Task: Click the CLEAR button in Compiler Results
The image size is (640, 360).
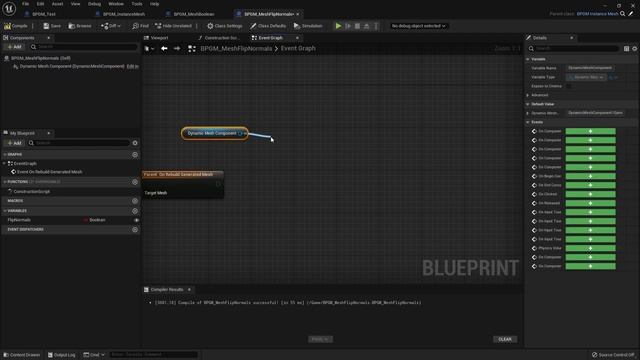Action: point(505,339)
